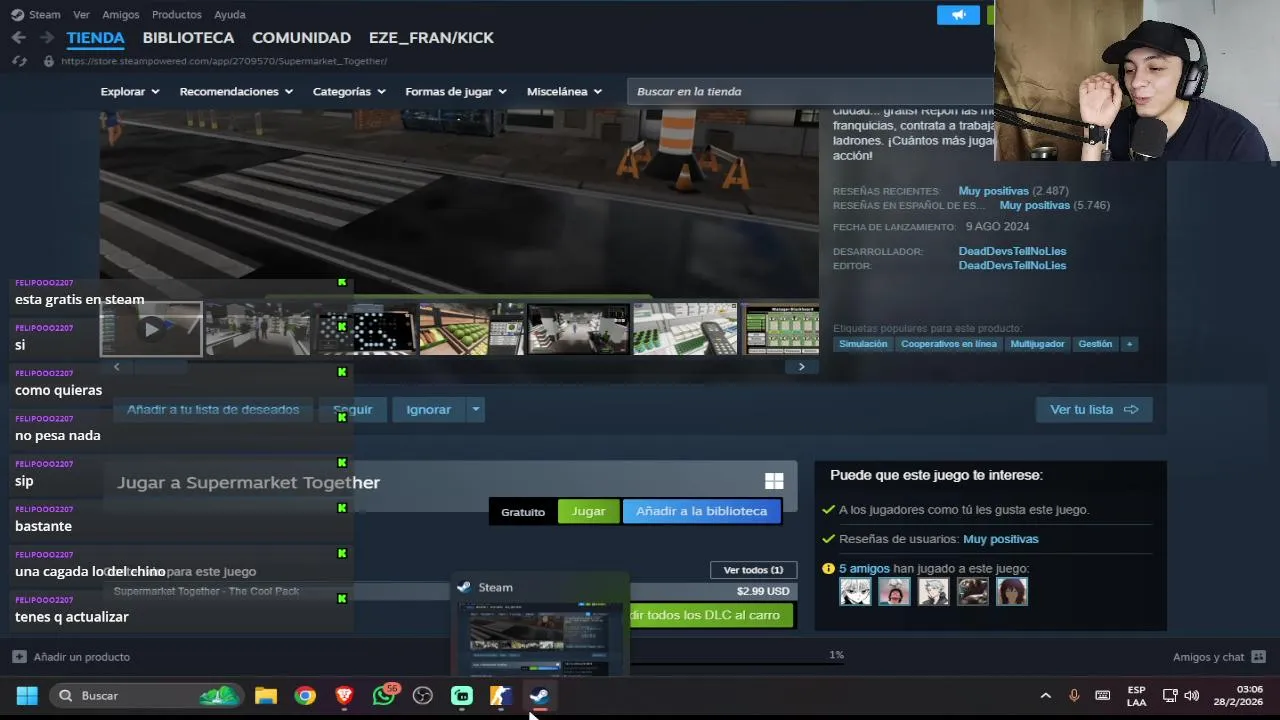Open Ver tu lista button
Image resolution: width=1280 pixels, height=720 pixels.
pyautogui.click(x=1094, y=409)
